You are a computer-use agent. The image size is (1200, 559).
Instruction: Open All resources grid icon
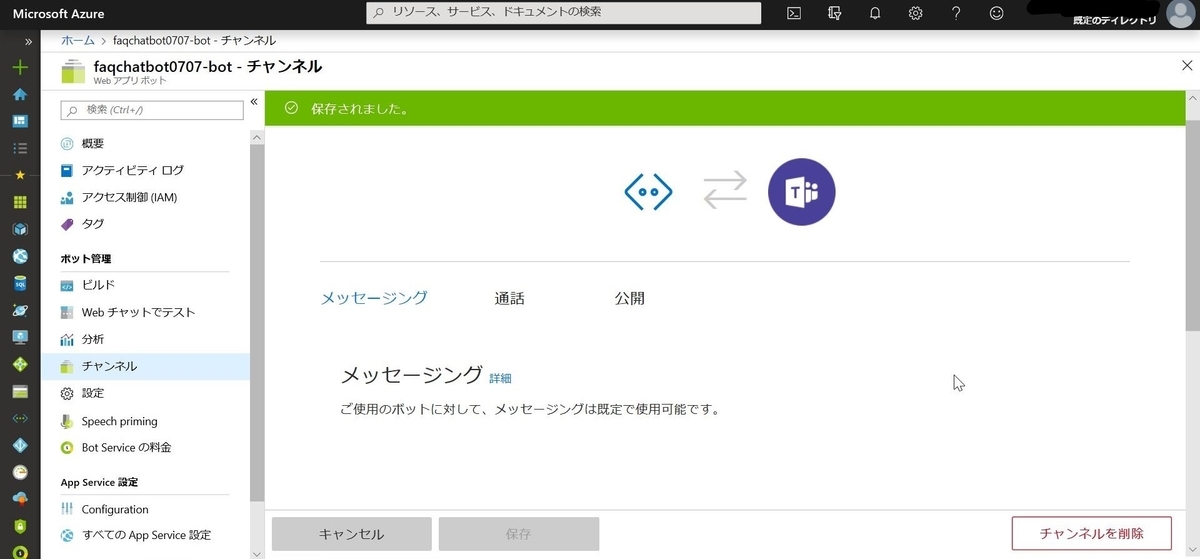tap(20, 202)
